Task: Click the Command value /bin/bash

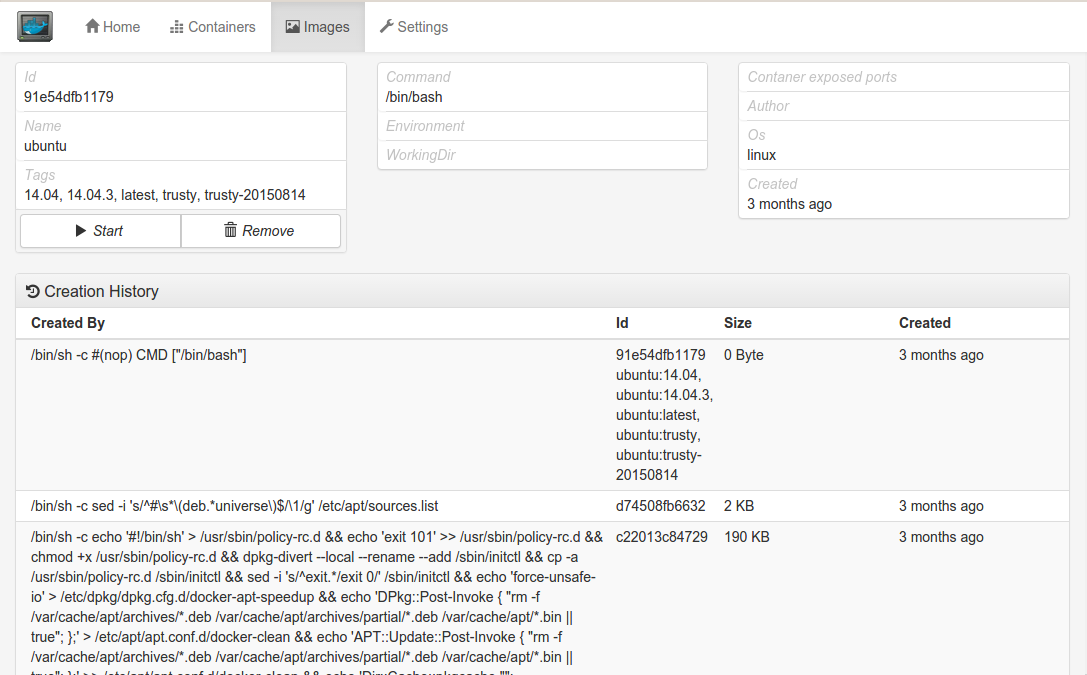Action: [414, 97]
